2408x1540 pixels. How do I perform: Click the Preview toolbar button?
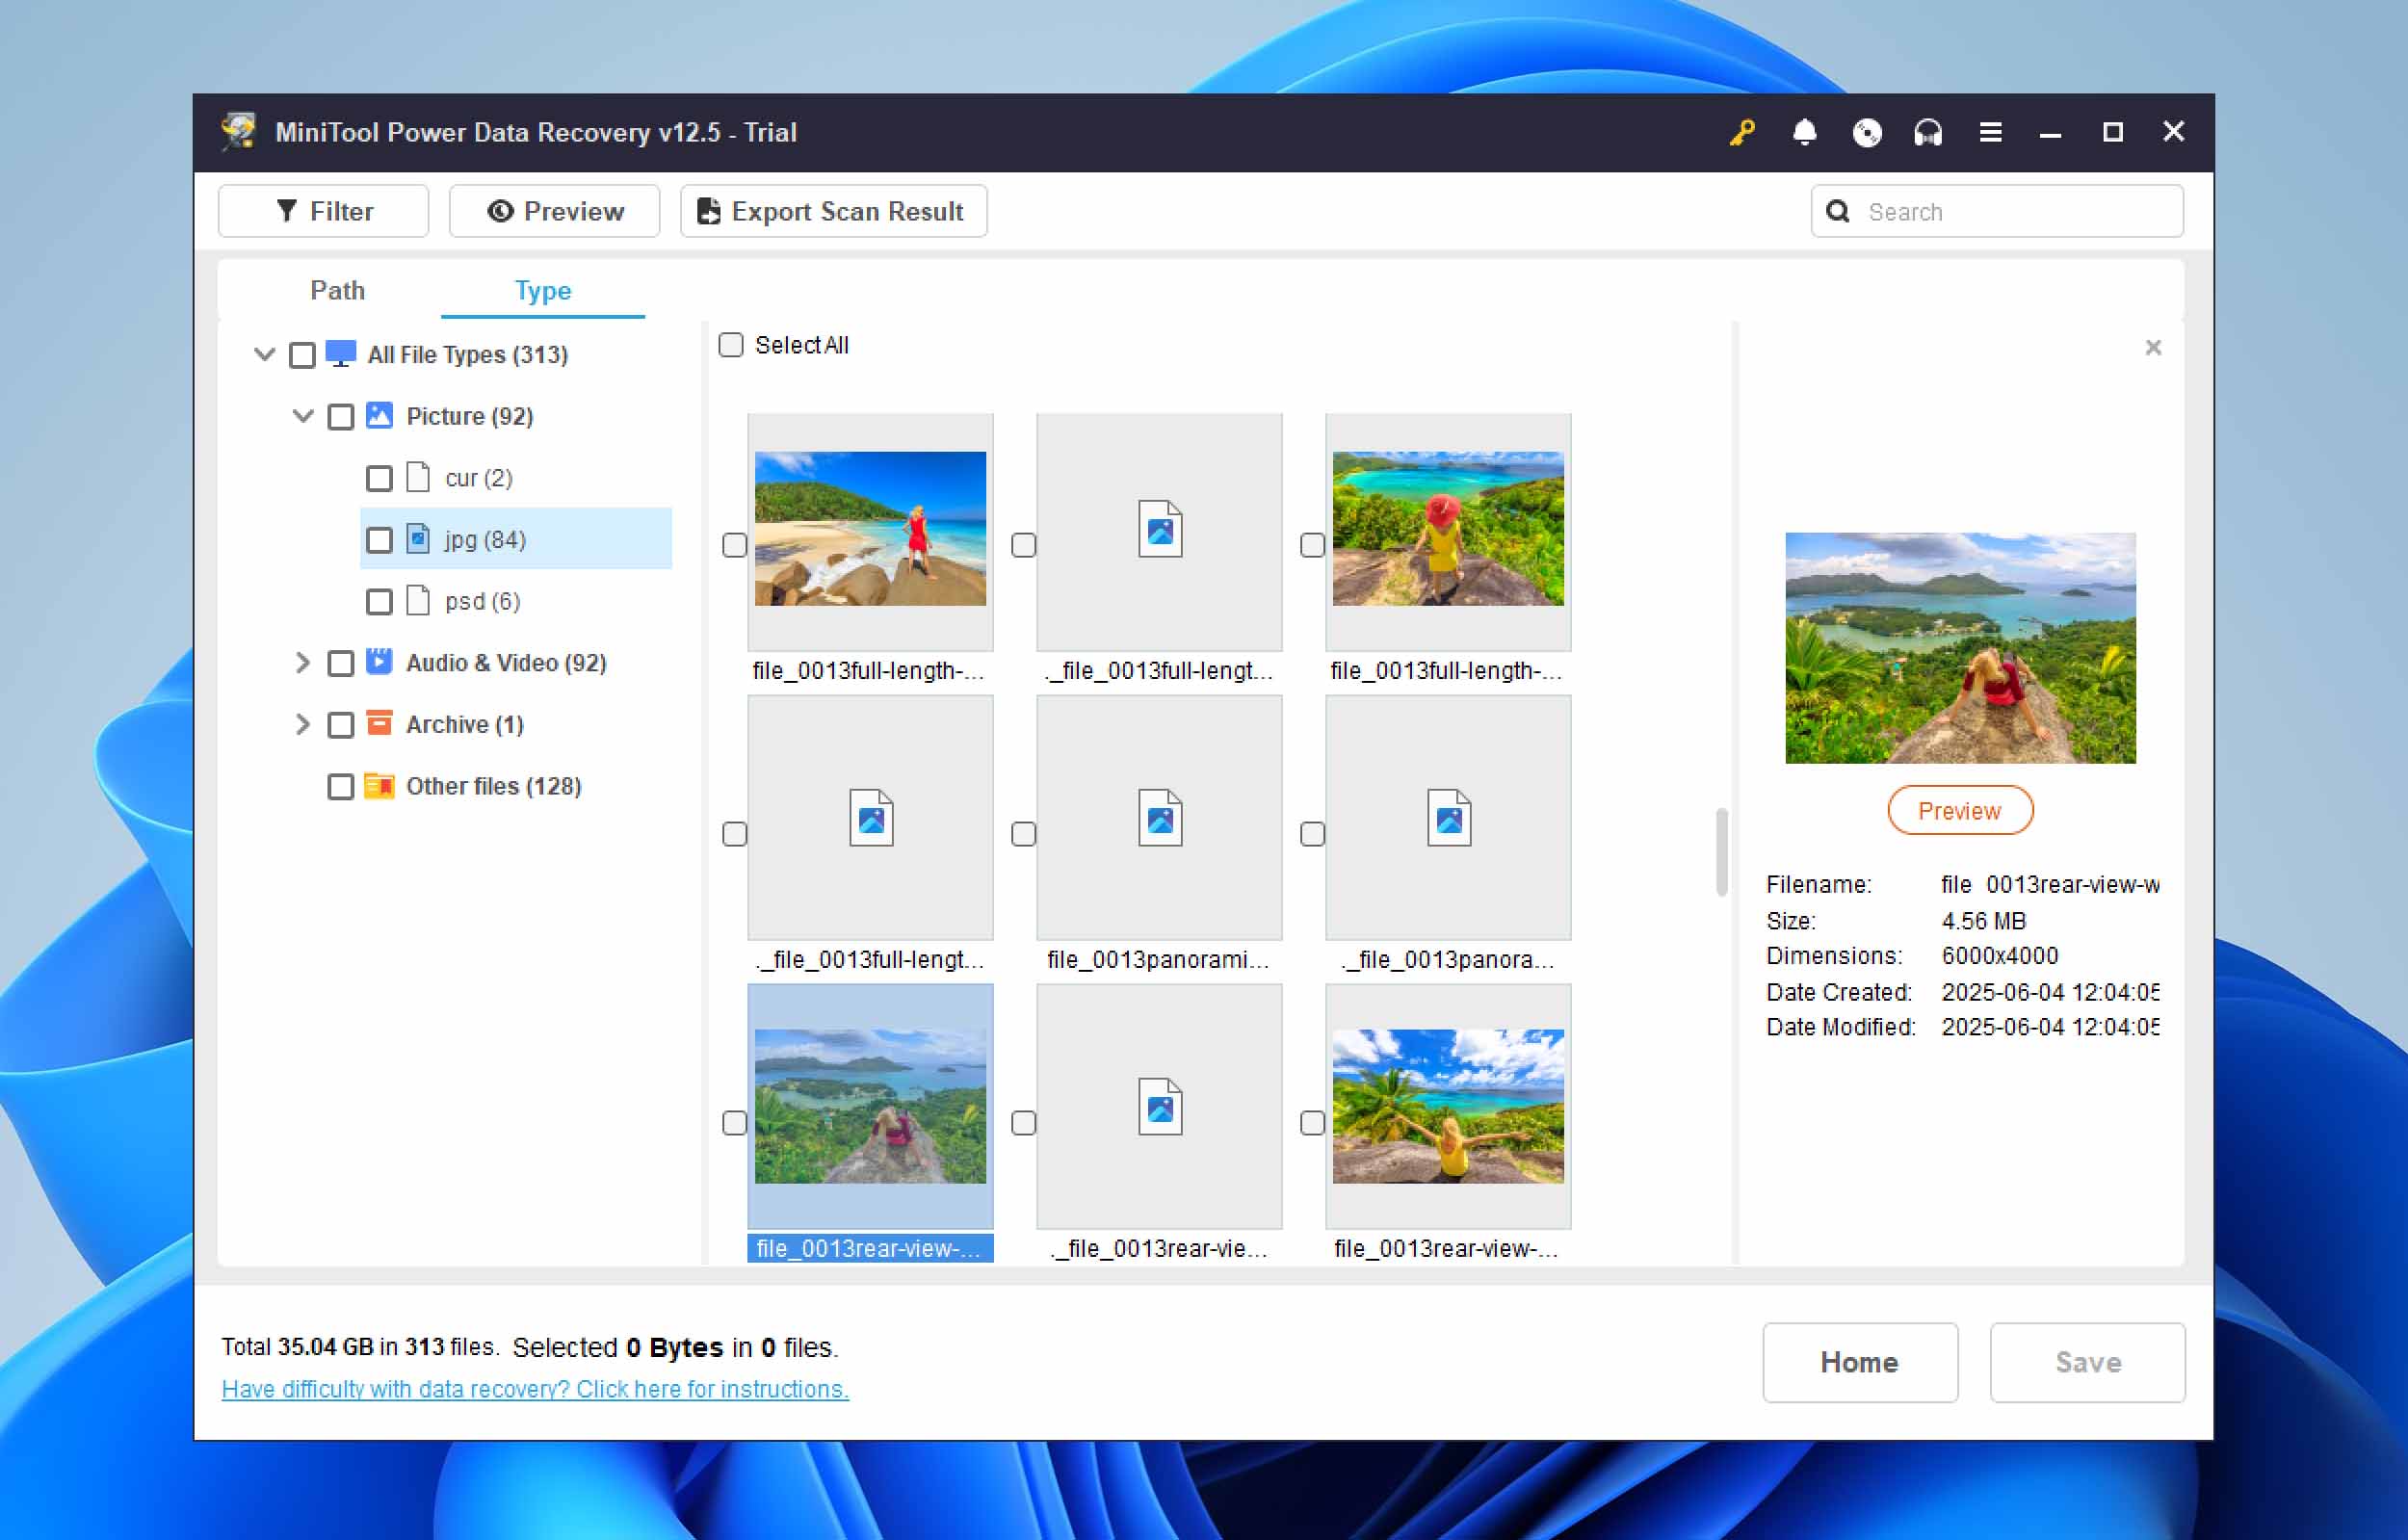click(x=554, y=211)
